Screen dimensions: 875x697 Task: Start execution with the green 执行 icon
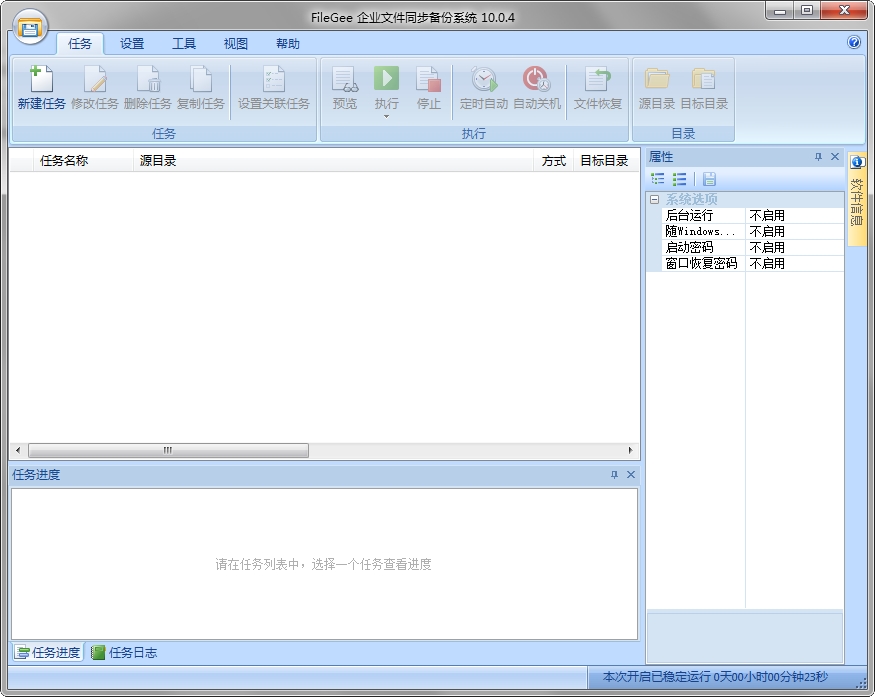(386, 80)
